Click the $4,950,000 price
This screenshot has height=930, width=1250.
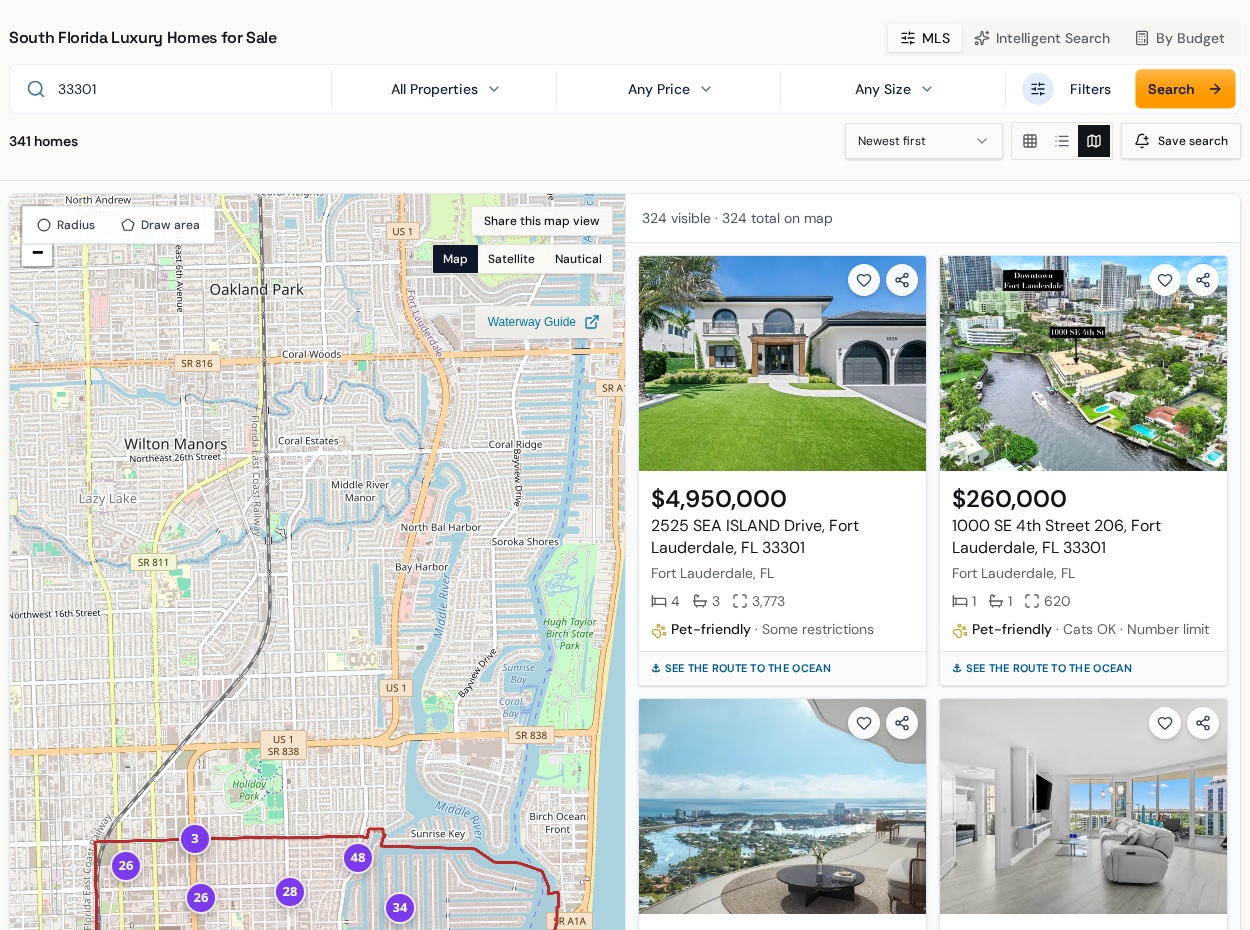(x=719, y=498)
